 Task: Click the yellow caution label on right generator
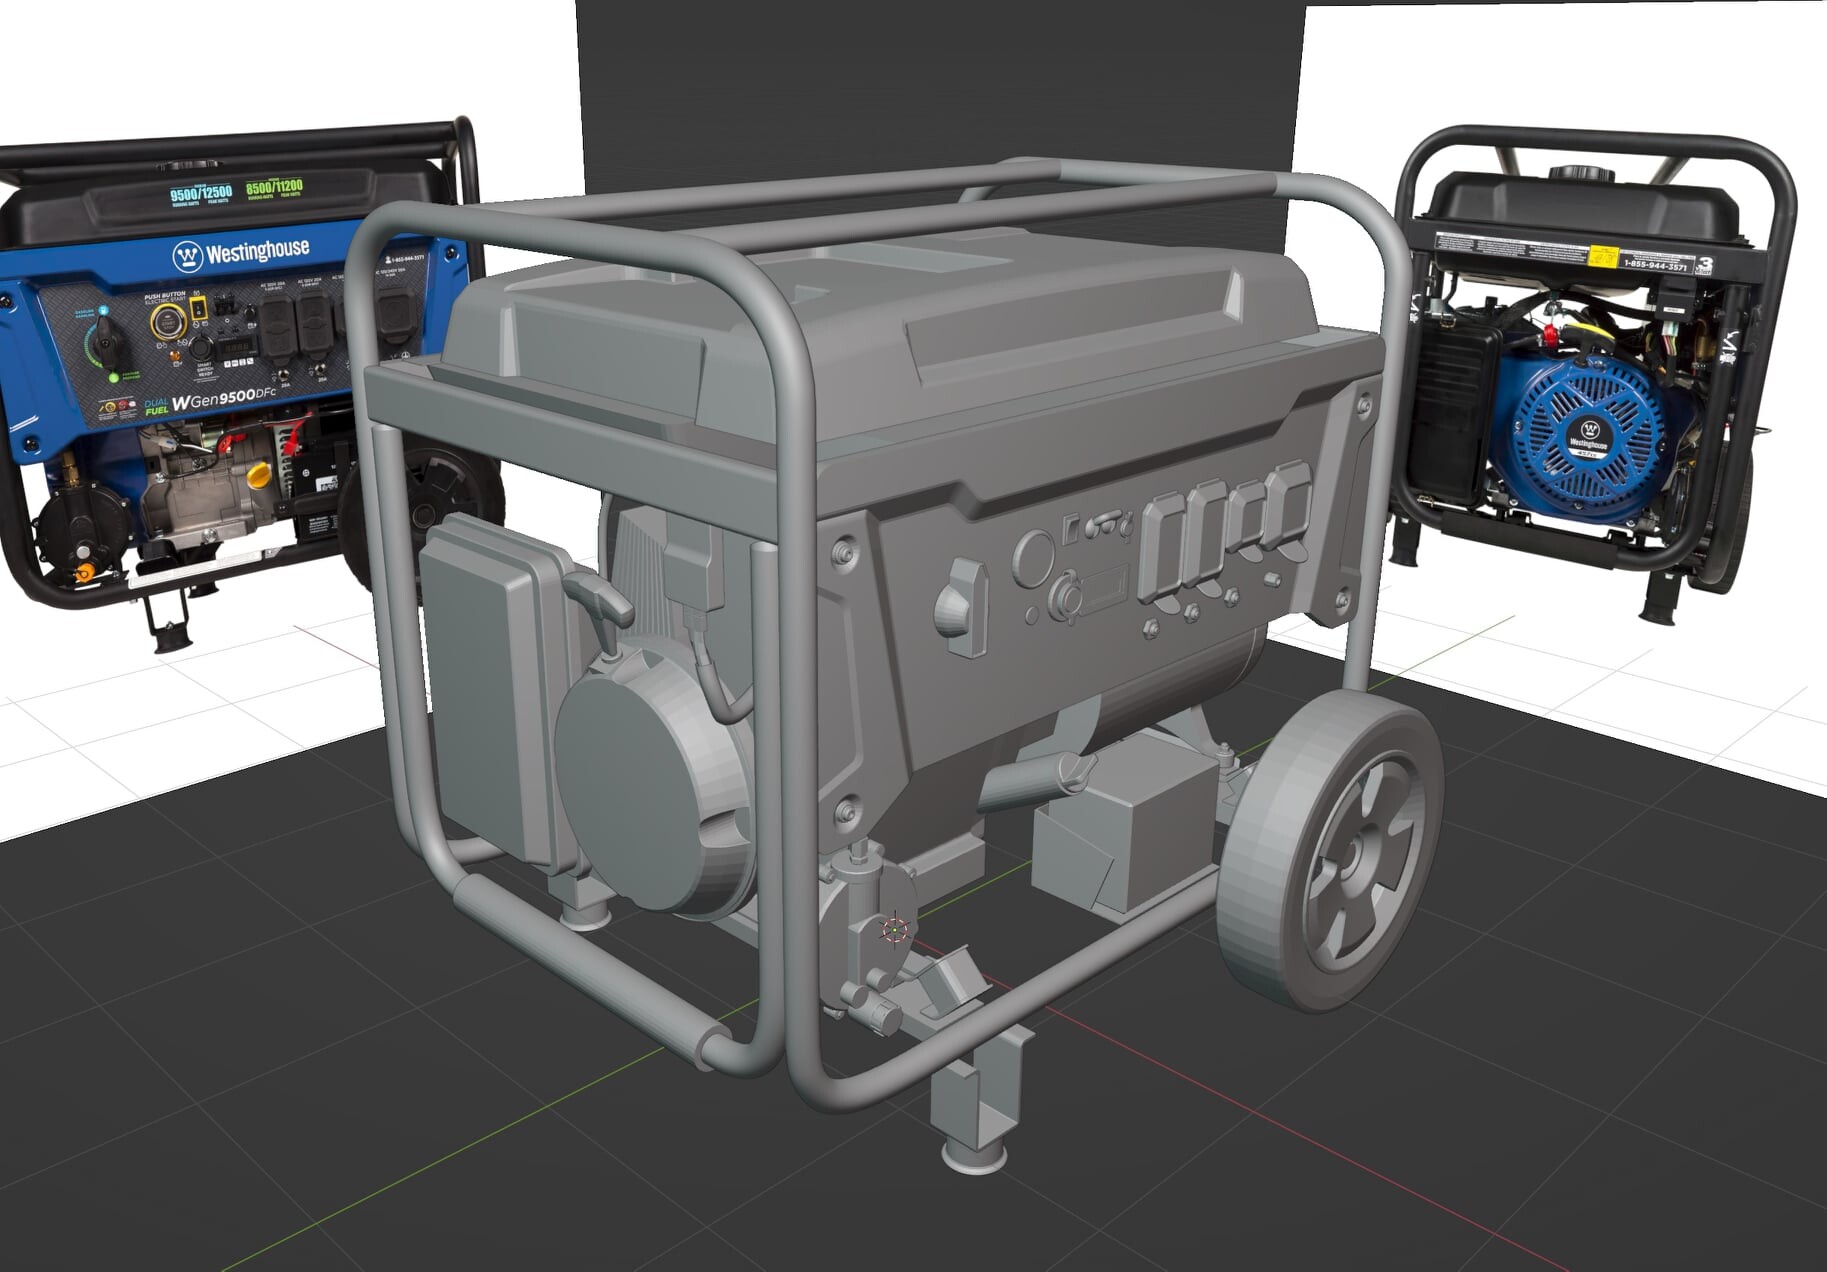coord(1605,256)
